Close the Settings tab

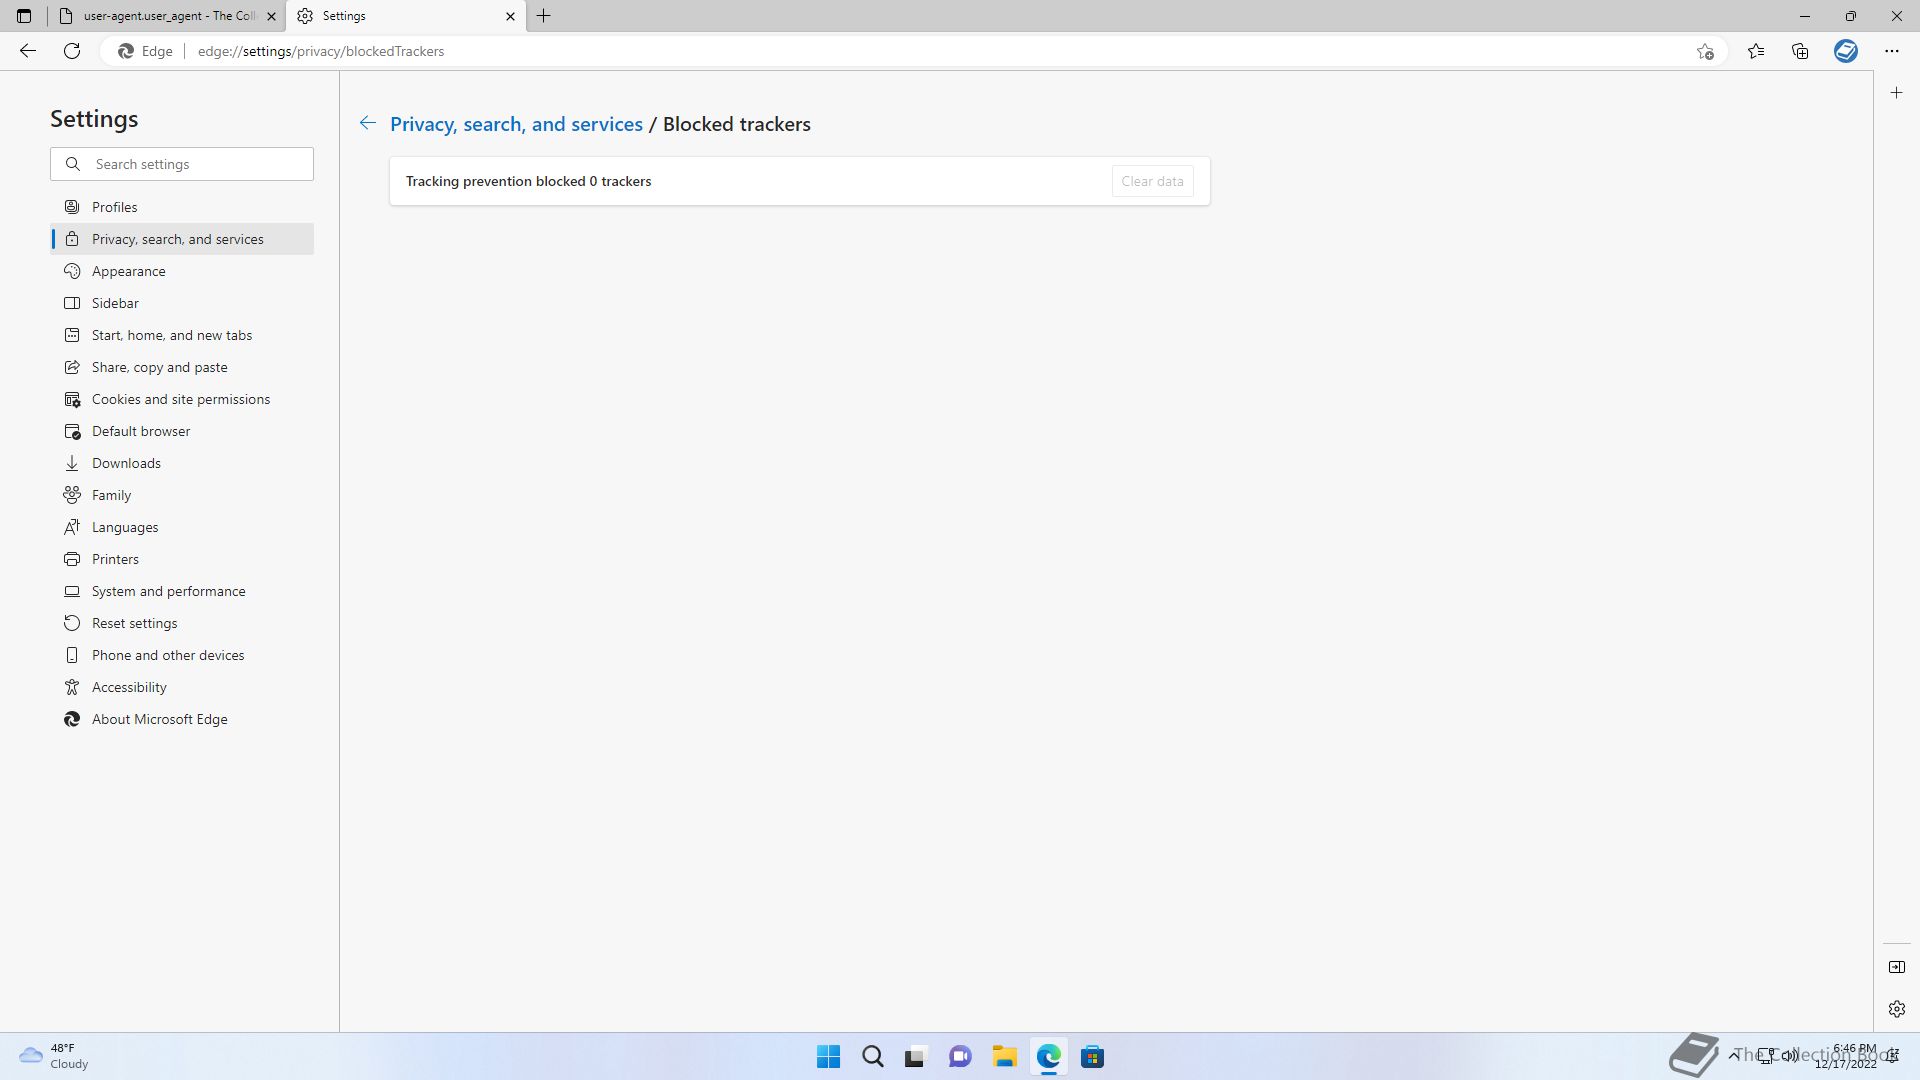pyautogui.click(x=510, y=16)
